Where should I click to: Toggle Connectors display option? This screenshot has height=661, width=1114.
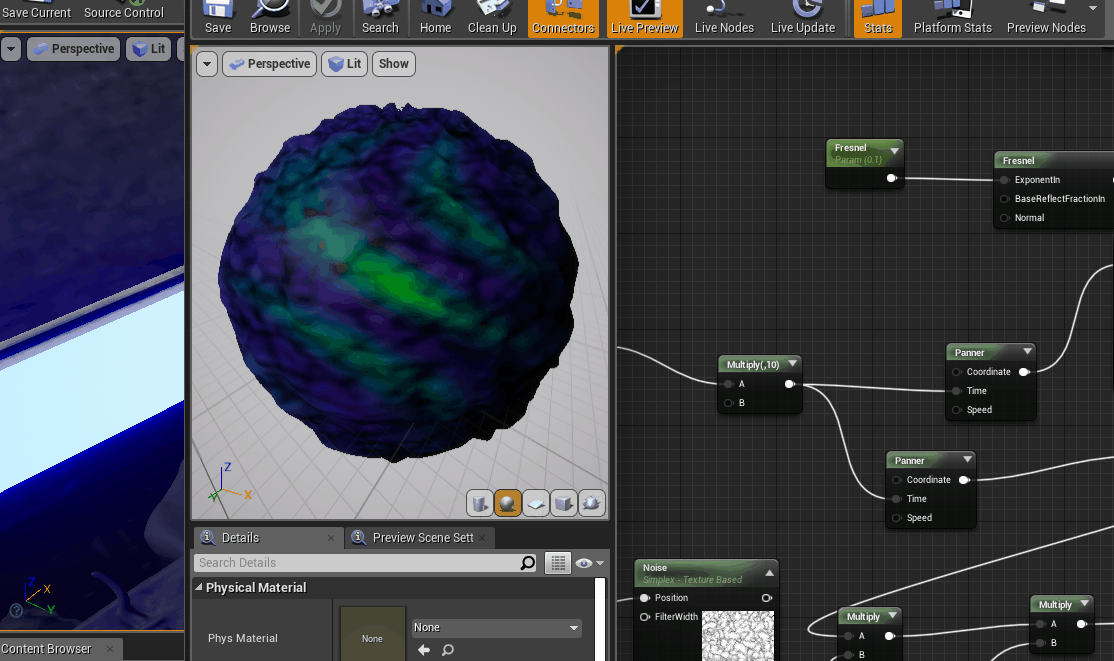click(563, 18)
